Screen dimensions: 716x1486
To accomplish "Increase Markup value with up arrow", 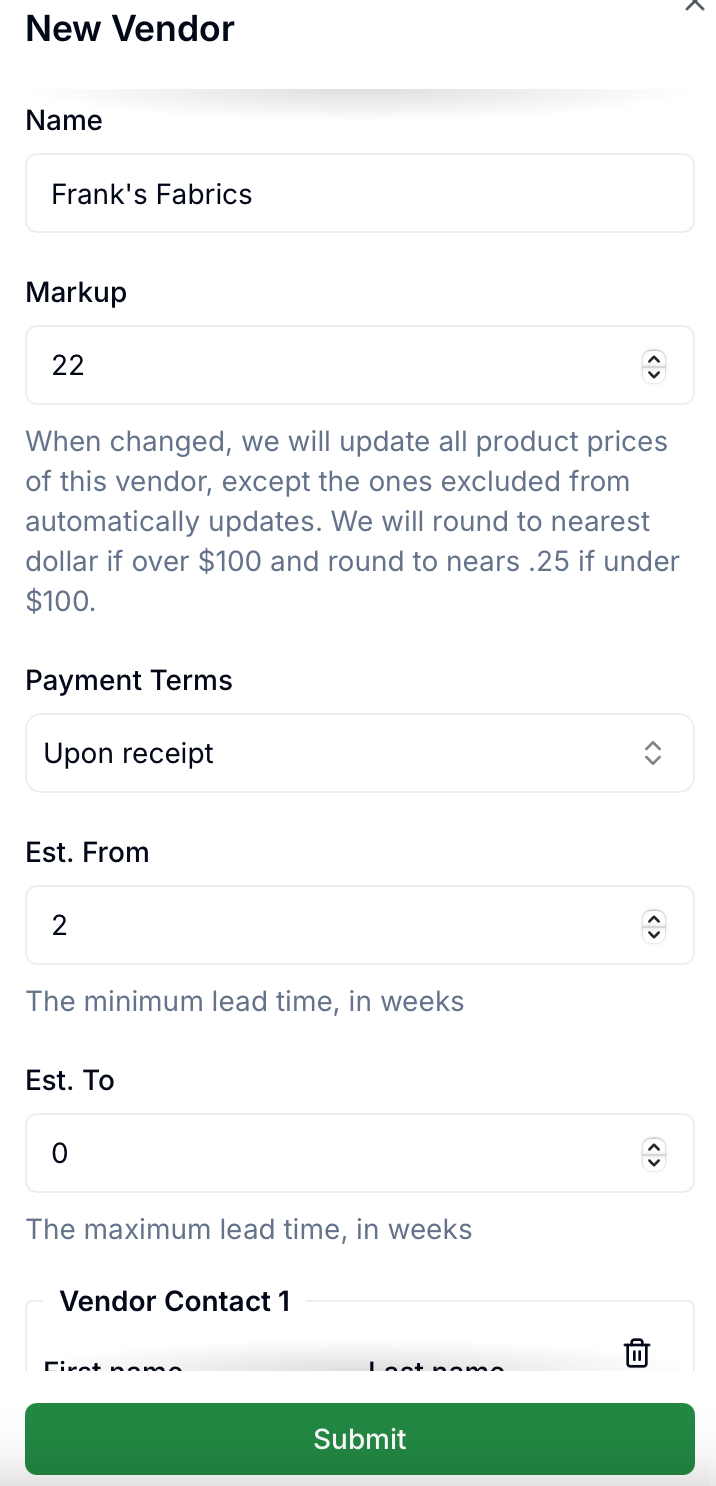I will tap(654, 358).
